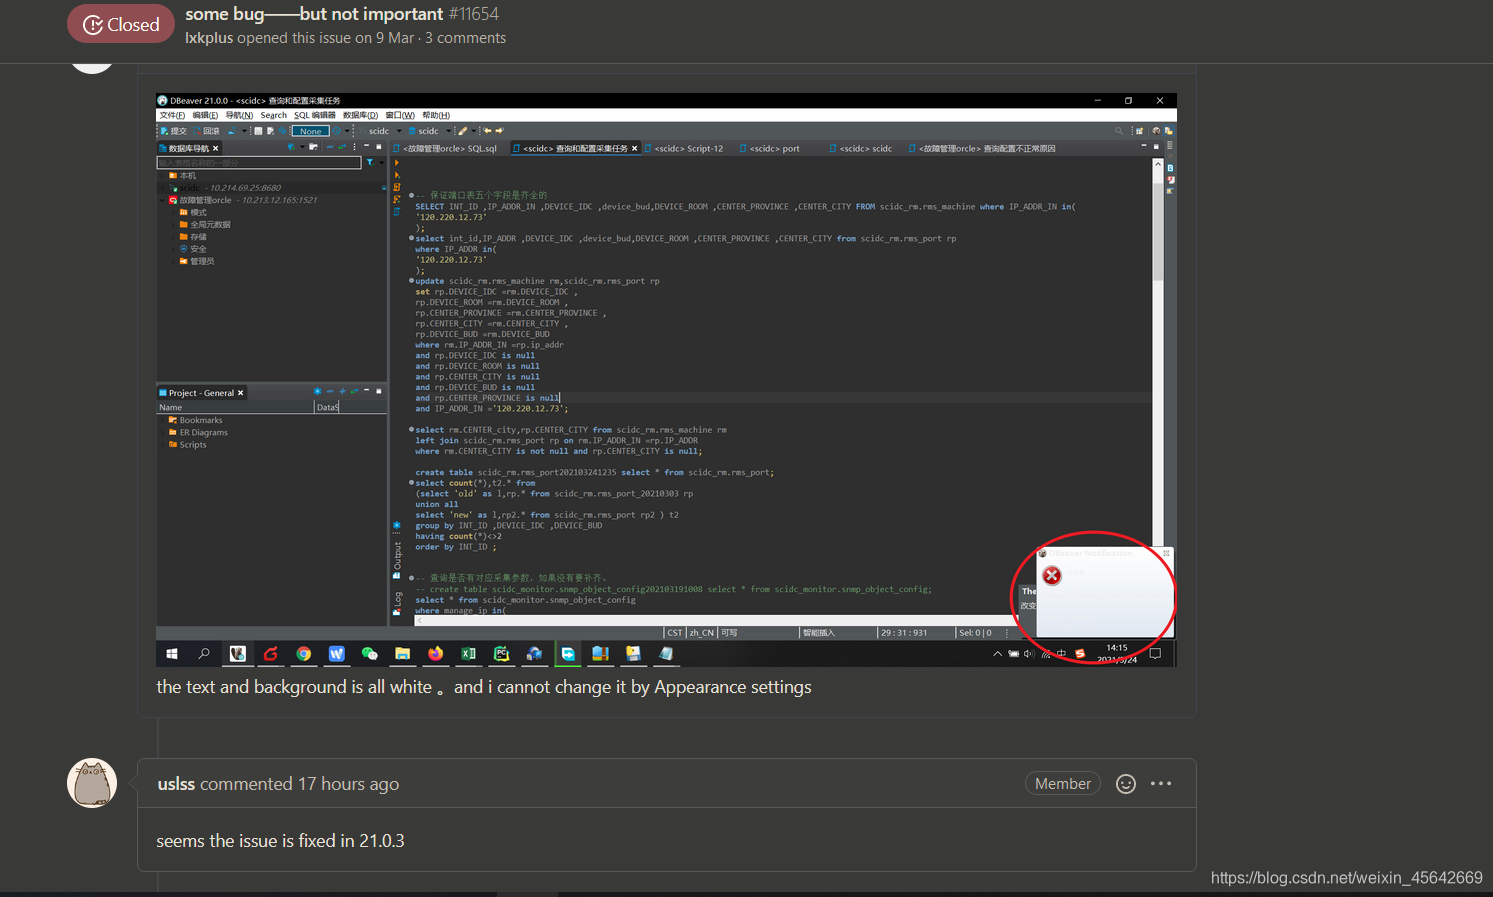Open the 文件(F) menu in DBeaver
Screen dimensions: 1493x897
click(x=172, y=115)
